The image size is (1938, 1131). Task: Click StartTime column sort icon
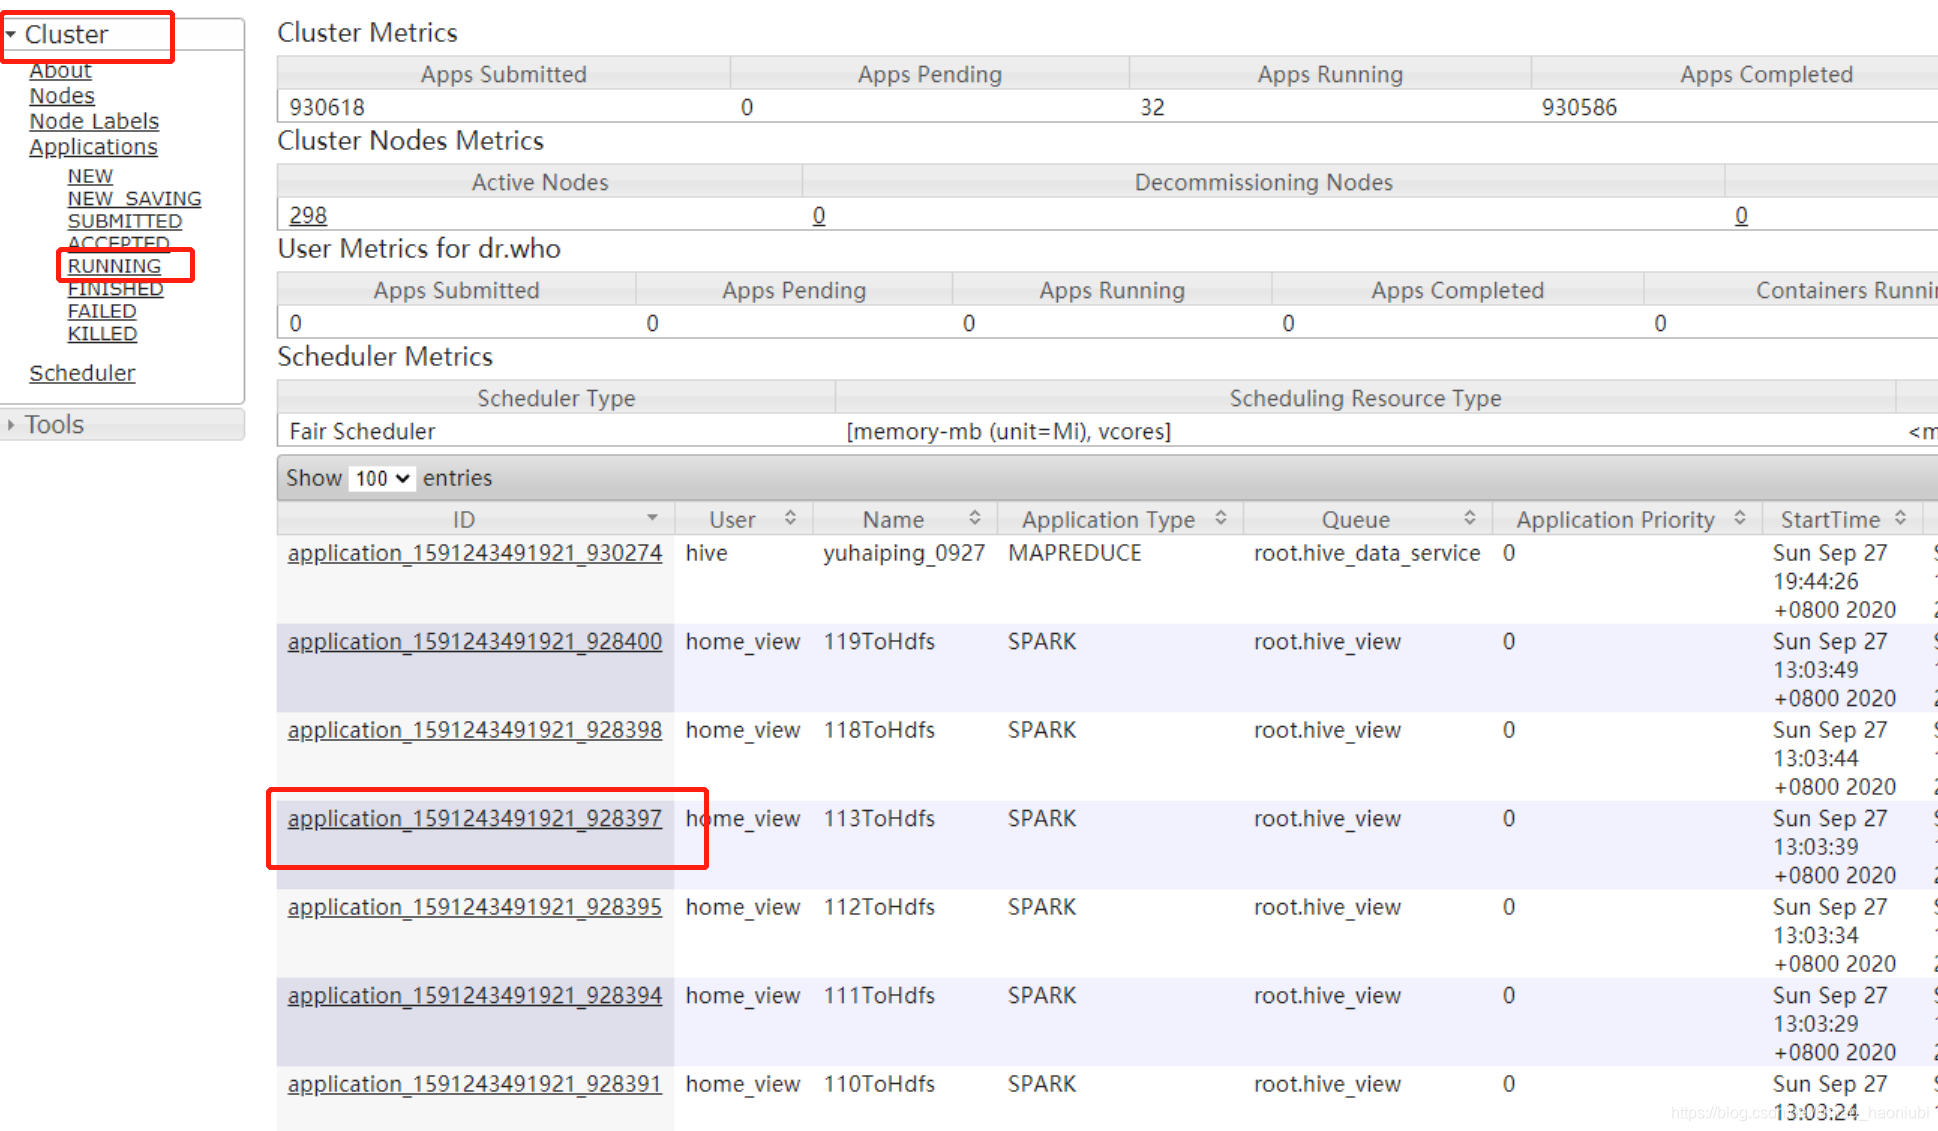coord(1900,518)
